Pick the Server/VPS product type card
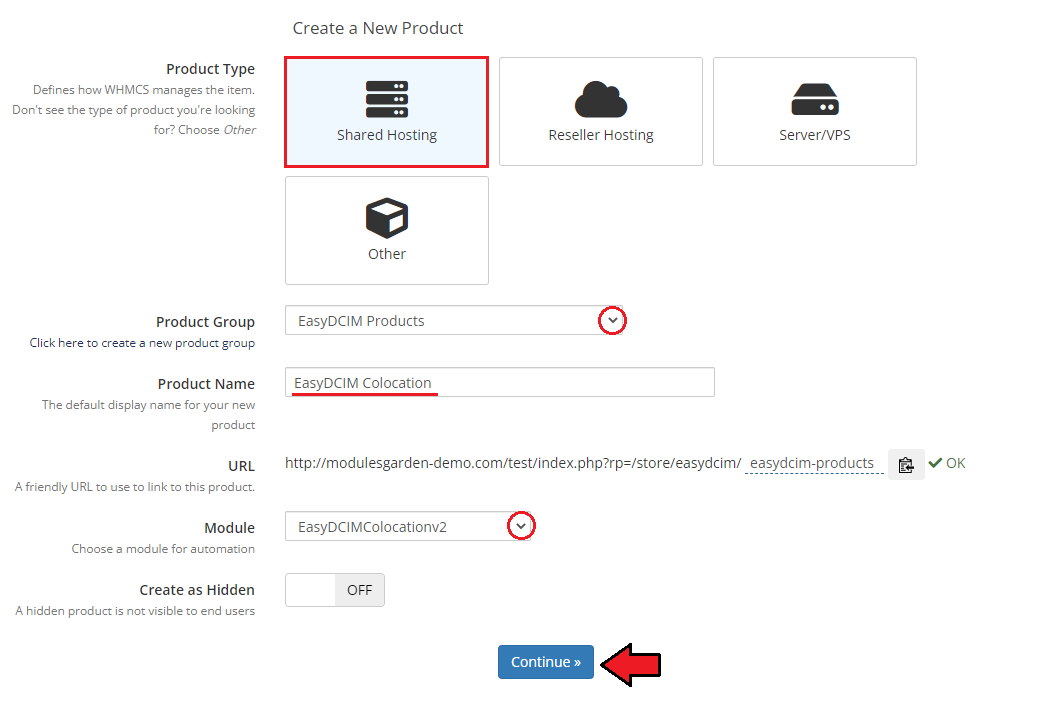Image resolution: width=1060 pixels, height=704 pixels. 815,112
